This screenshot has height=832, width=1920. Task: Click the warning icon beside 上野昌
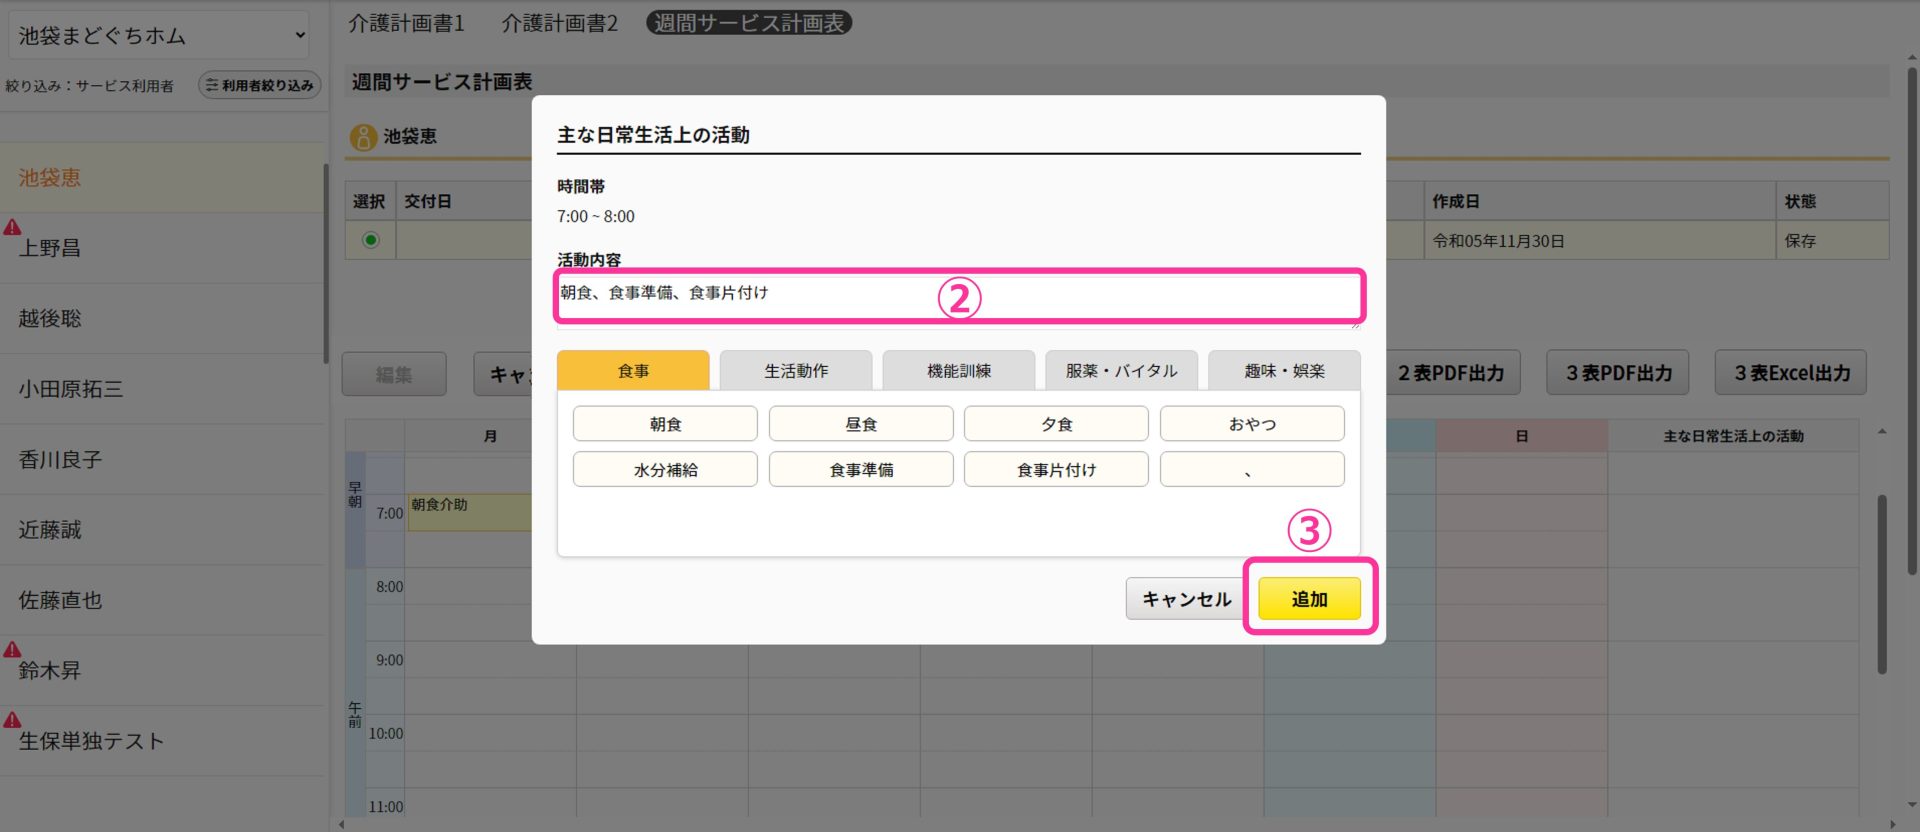(12, 227)
